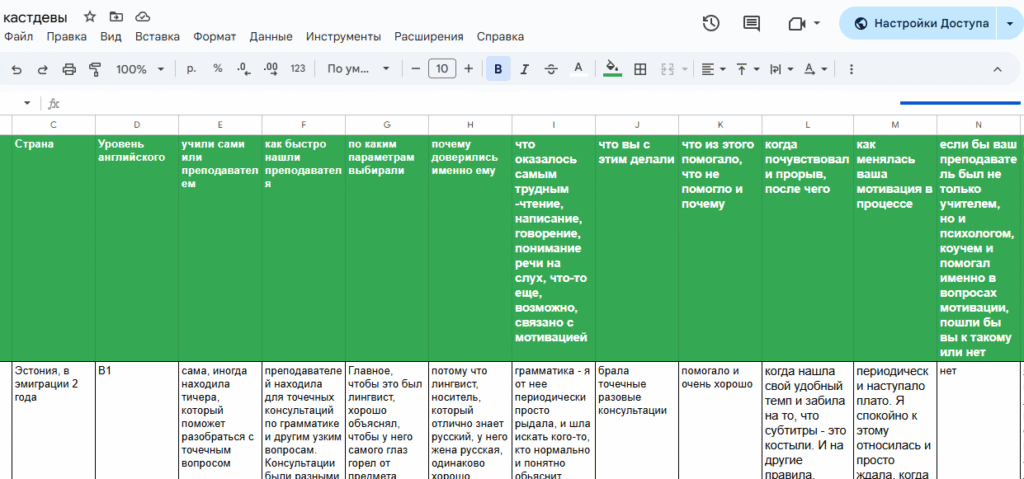
Task: Click the font size field showing 10
Action: pyautogui.click(x=442, y=69)
